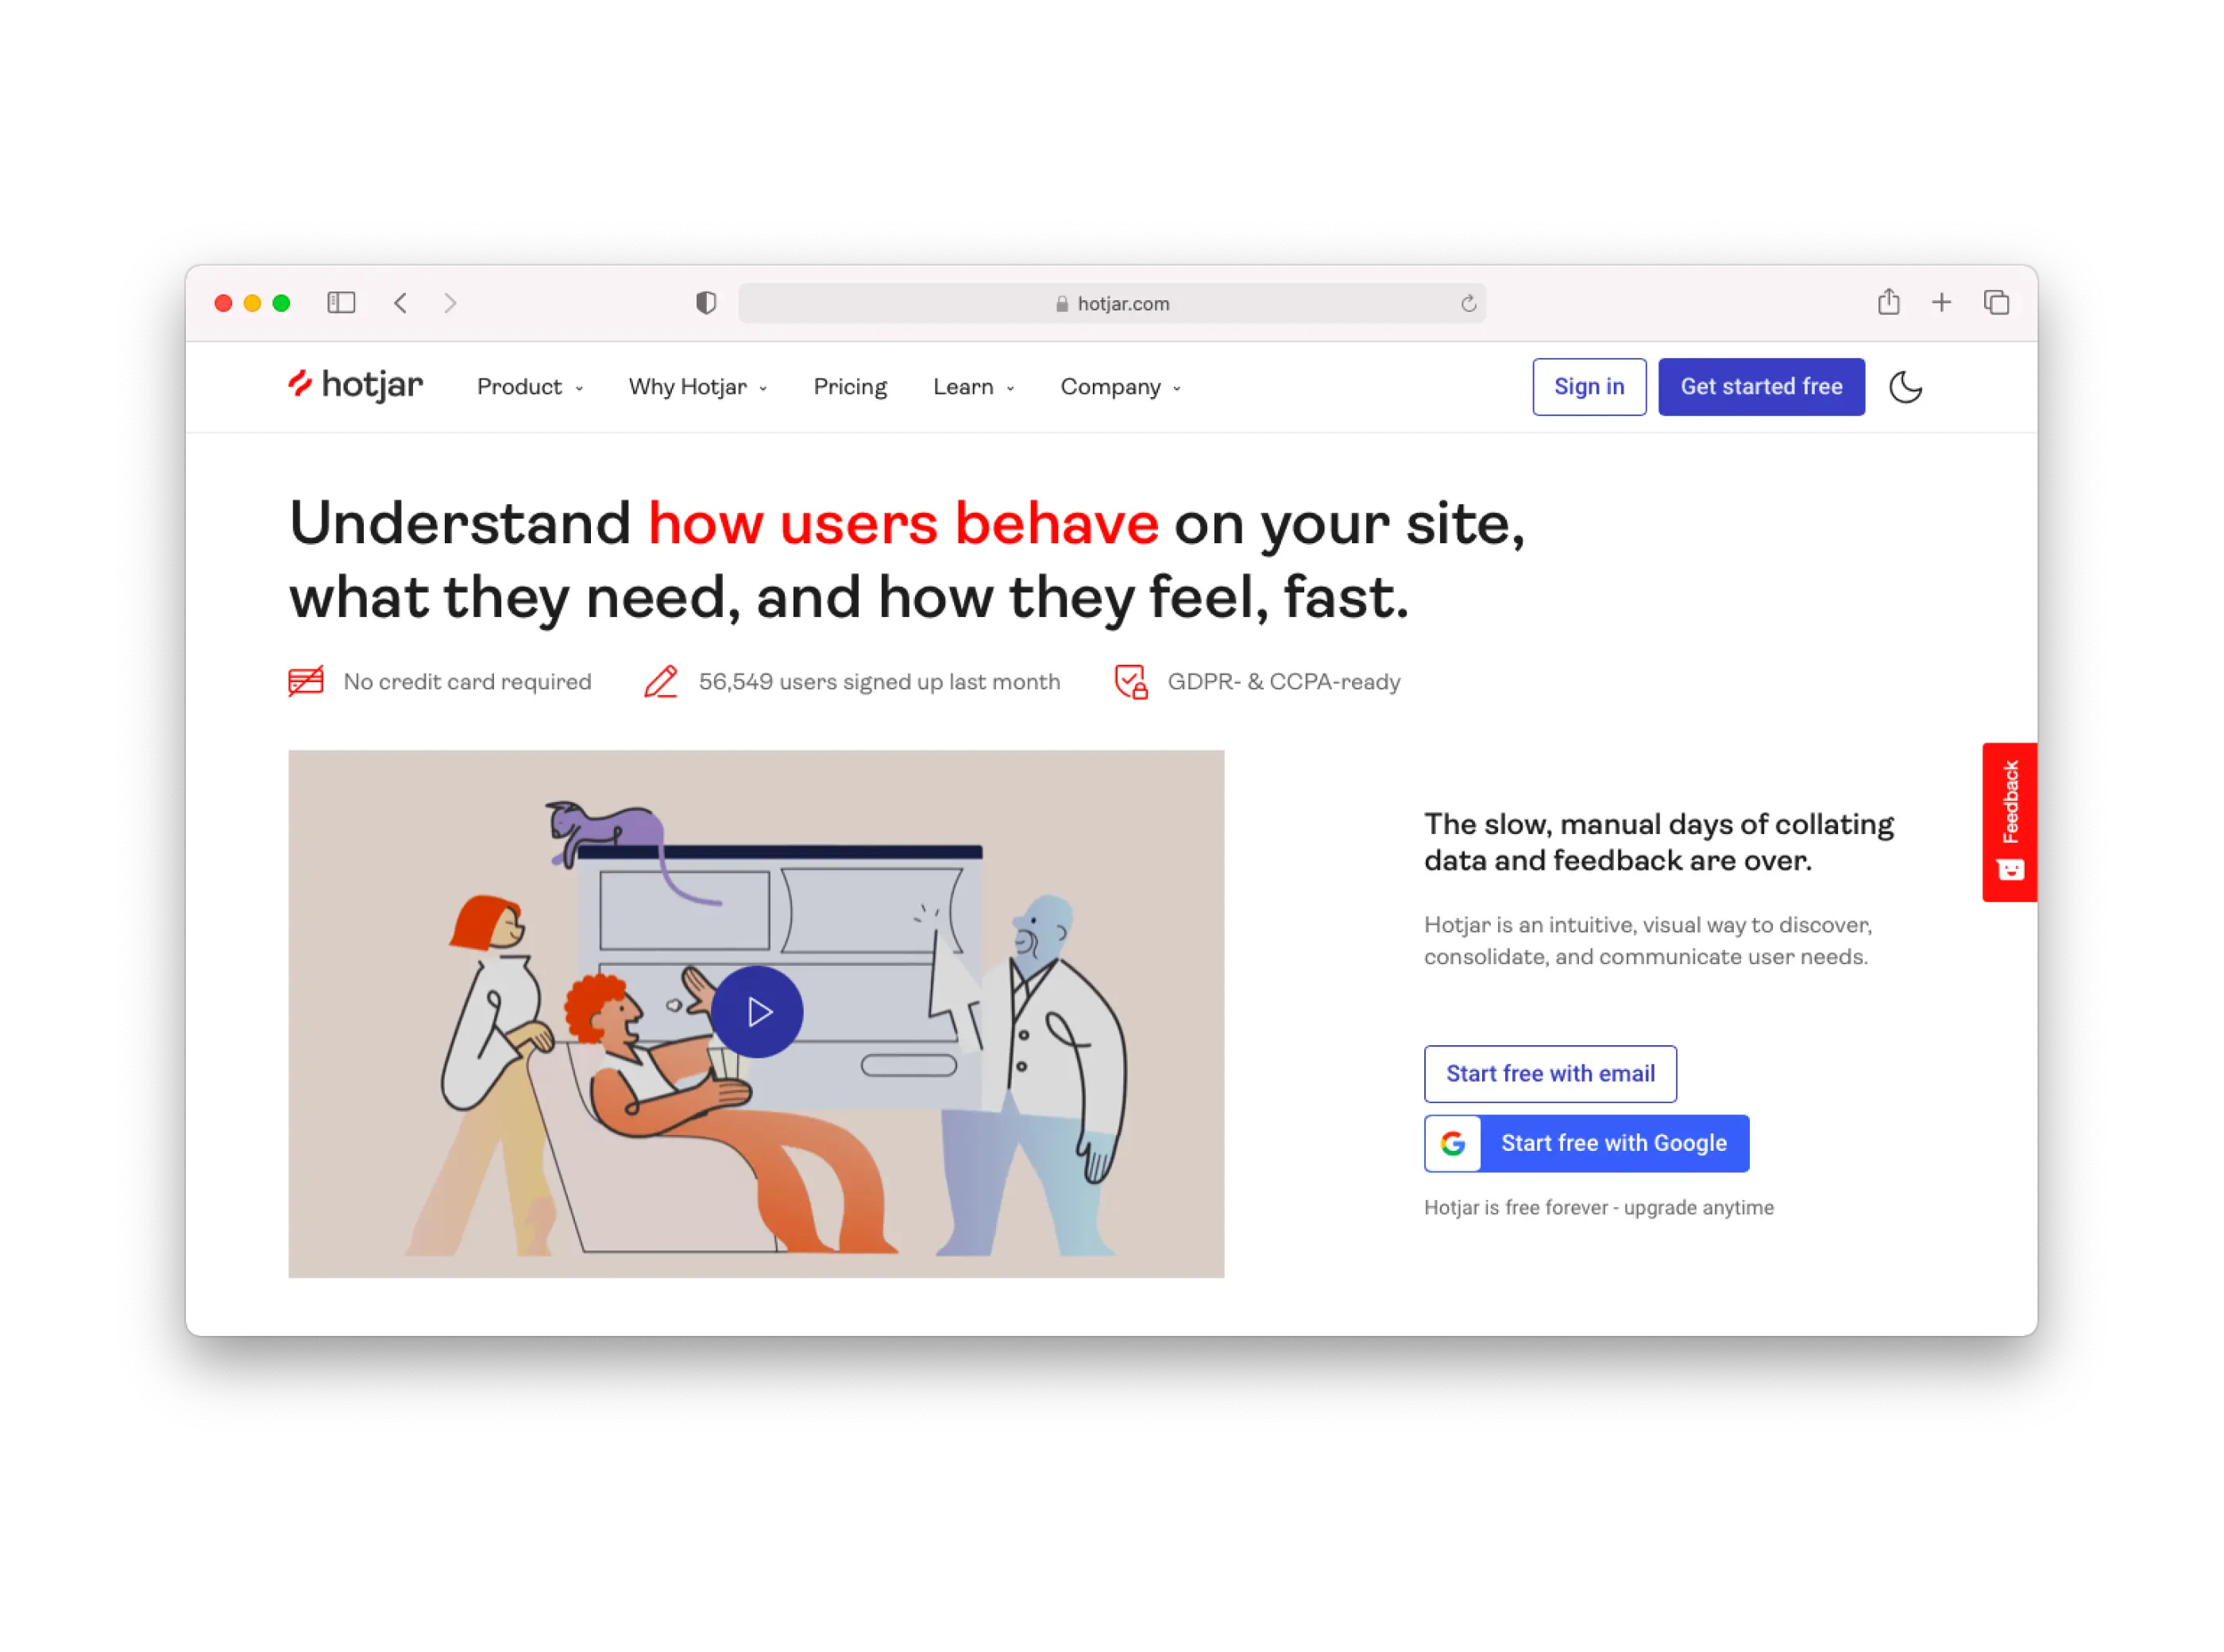Show the tab overview icon
Screen dimensions: 2224x1652
pos(1996,302)
